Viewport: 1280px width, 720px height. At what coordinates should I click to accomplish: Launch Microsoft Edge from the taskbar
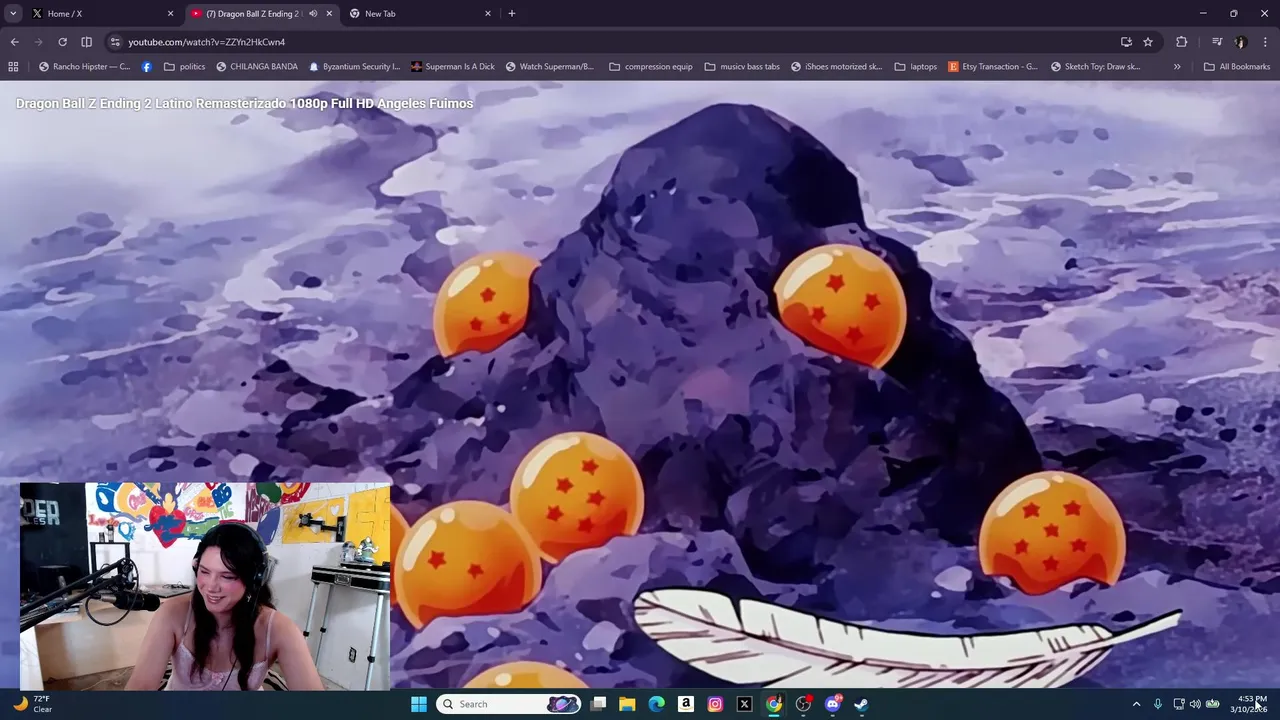pyautogui.click(x=656, y=704)
